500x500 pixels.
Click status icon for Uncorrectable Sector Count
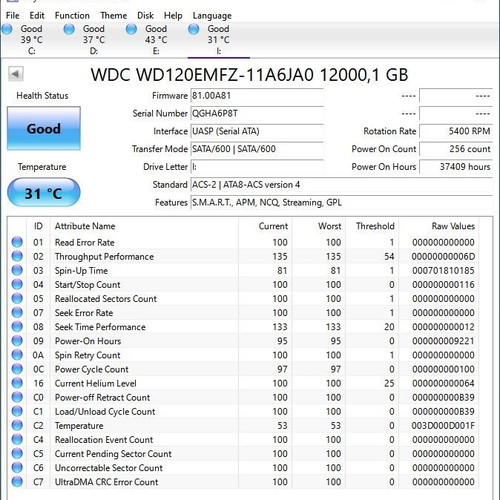(17, 467)
